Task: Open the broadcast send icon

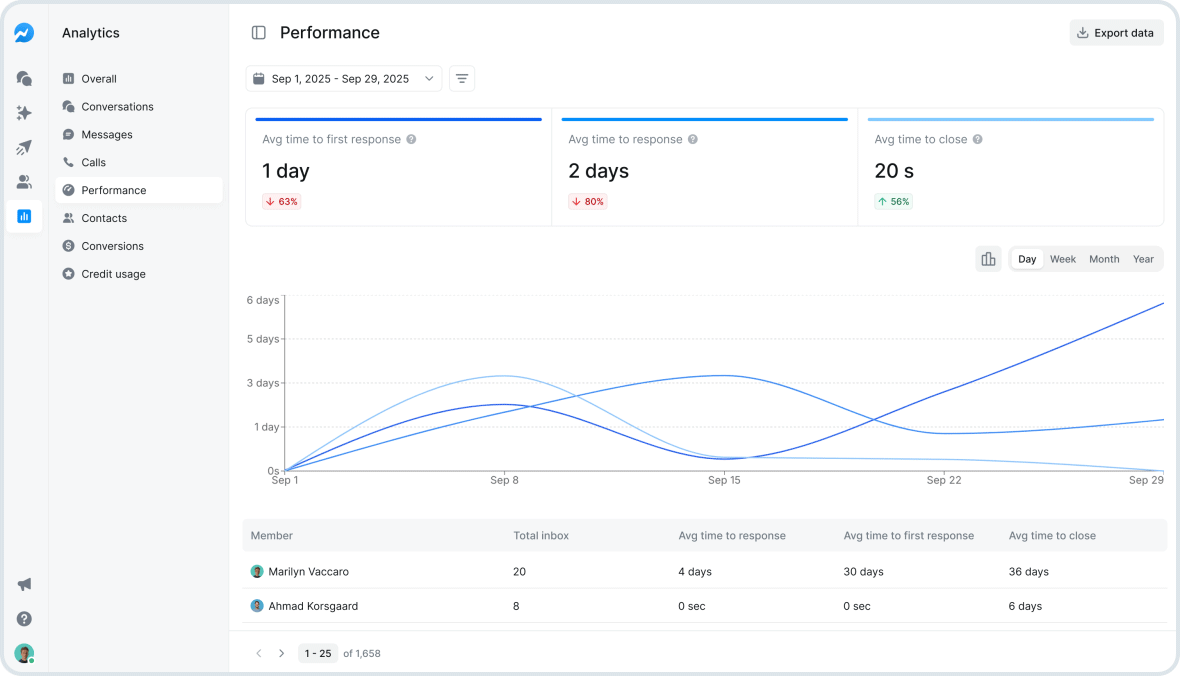Action: click(x=23, y=147)
